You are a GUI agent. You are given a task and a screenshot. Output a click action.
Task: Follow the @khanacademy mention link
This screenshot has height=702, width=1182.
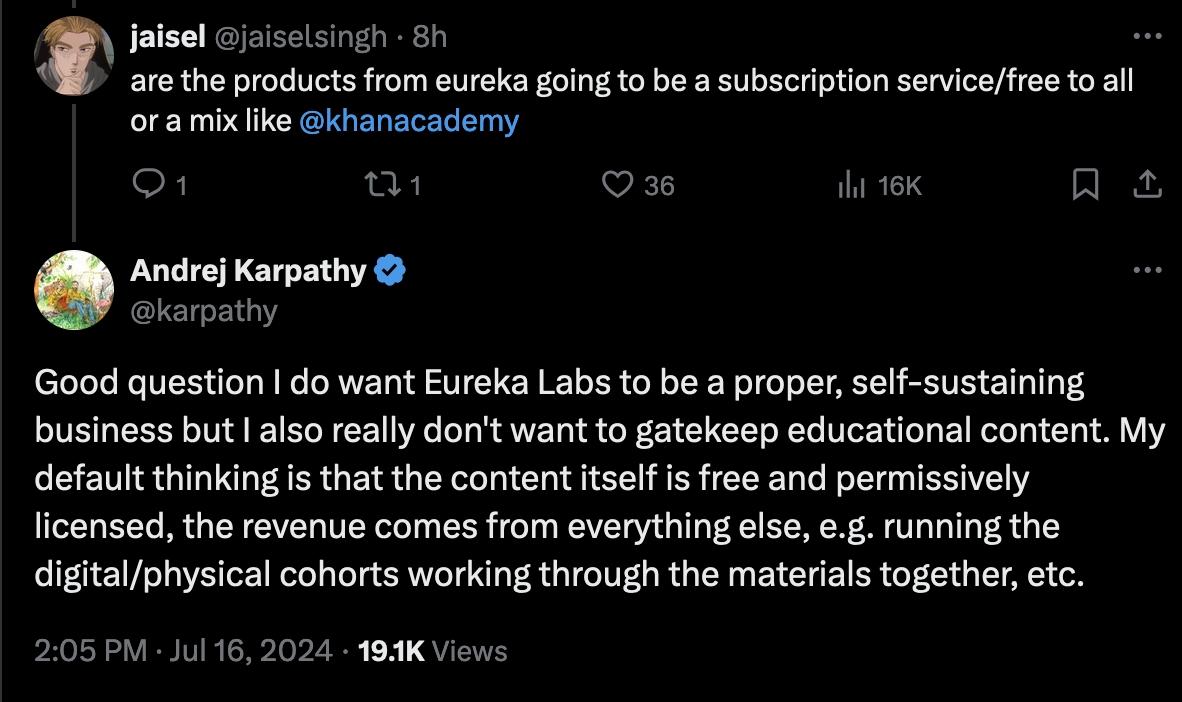click(408, 121)
